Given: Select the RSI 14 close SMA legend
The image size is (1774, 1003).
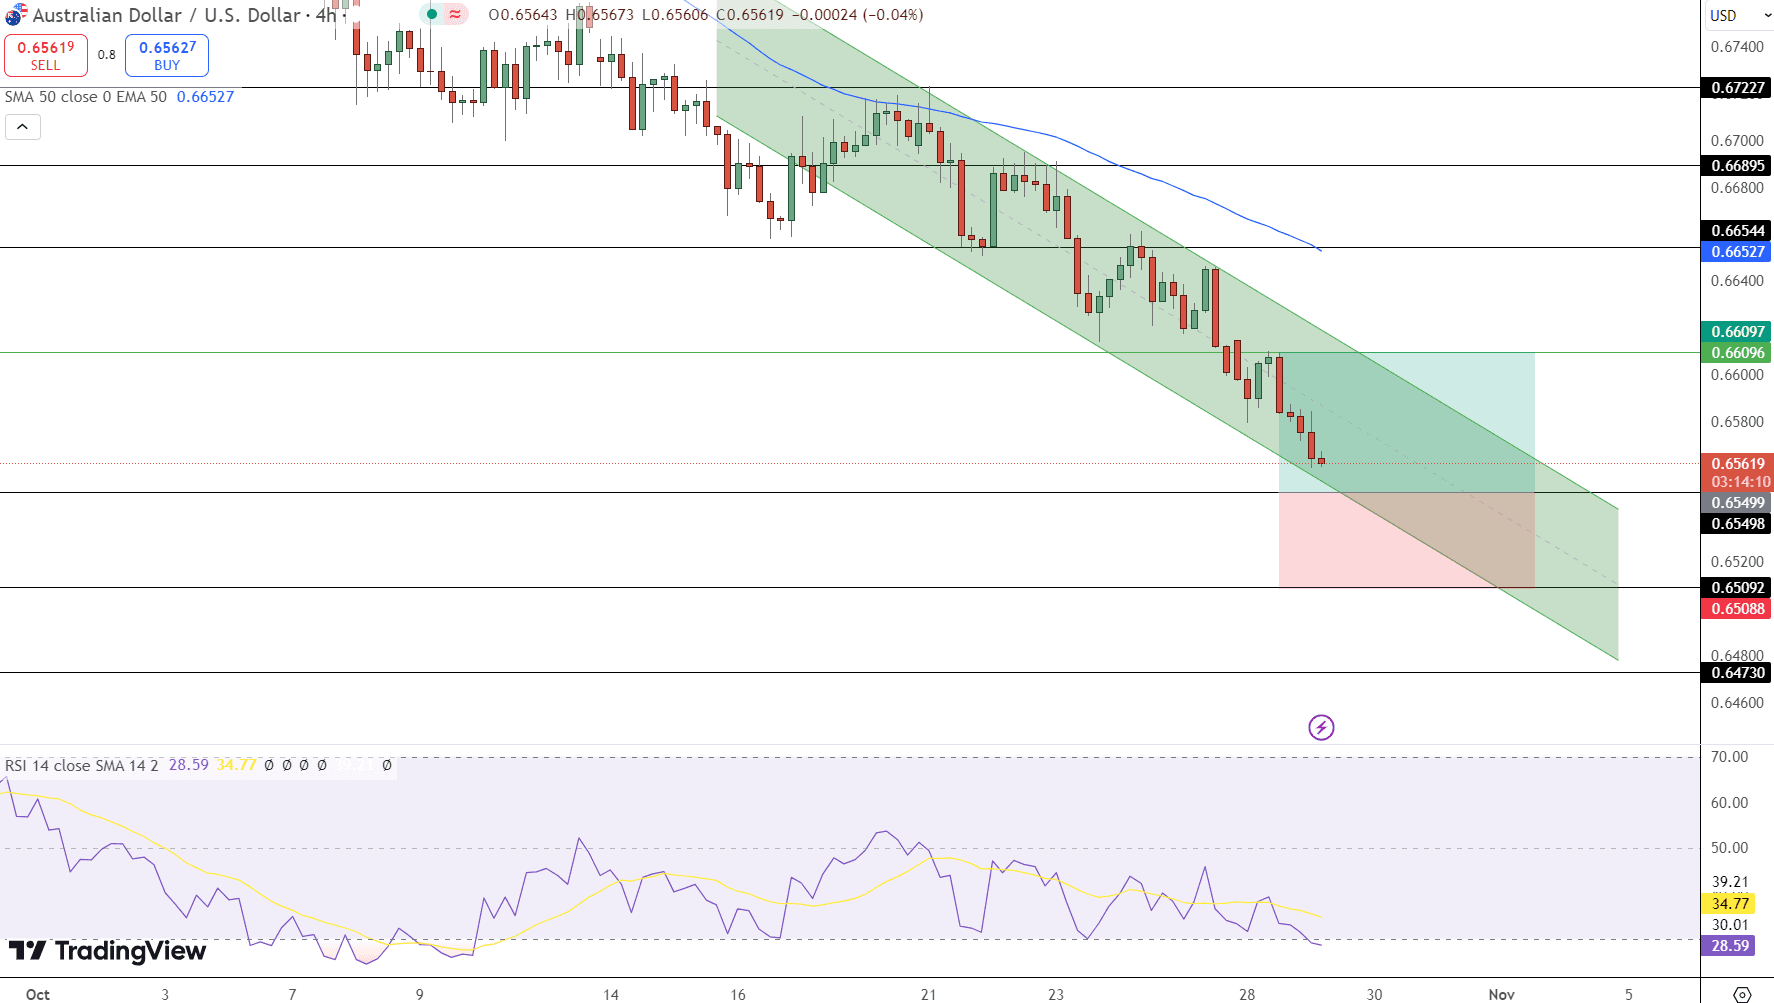Looking at the screenshot, I should [x=82, y=765].
